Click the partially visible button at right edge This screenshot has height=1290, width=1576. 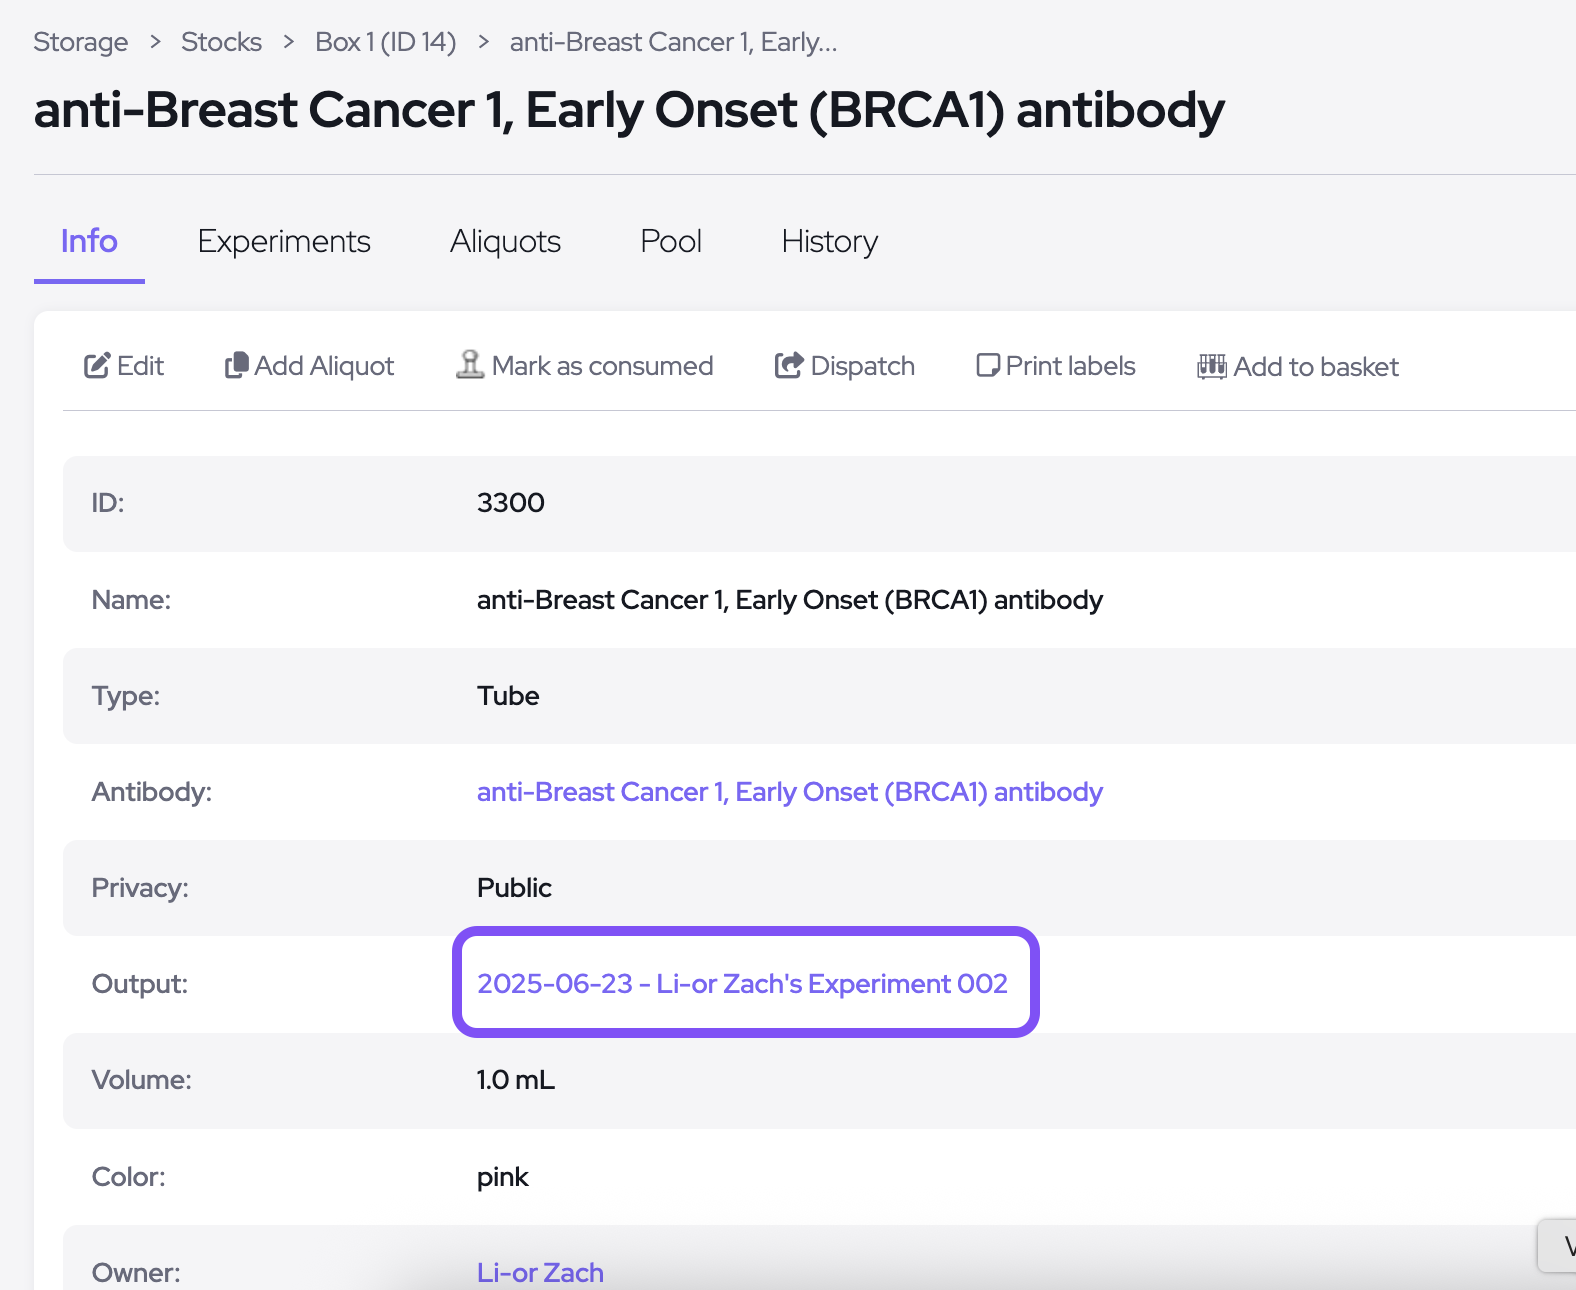pyautogui.click(x=1558, y=1246)
